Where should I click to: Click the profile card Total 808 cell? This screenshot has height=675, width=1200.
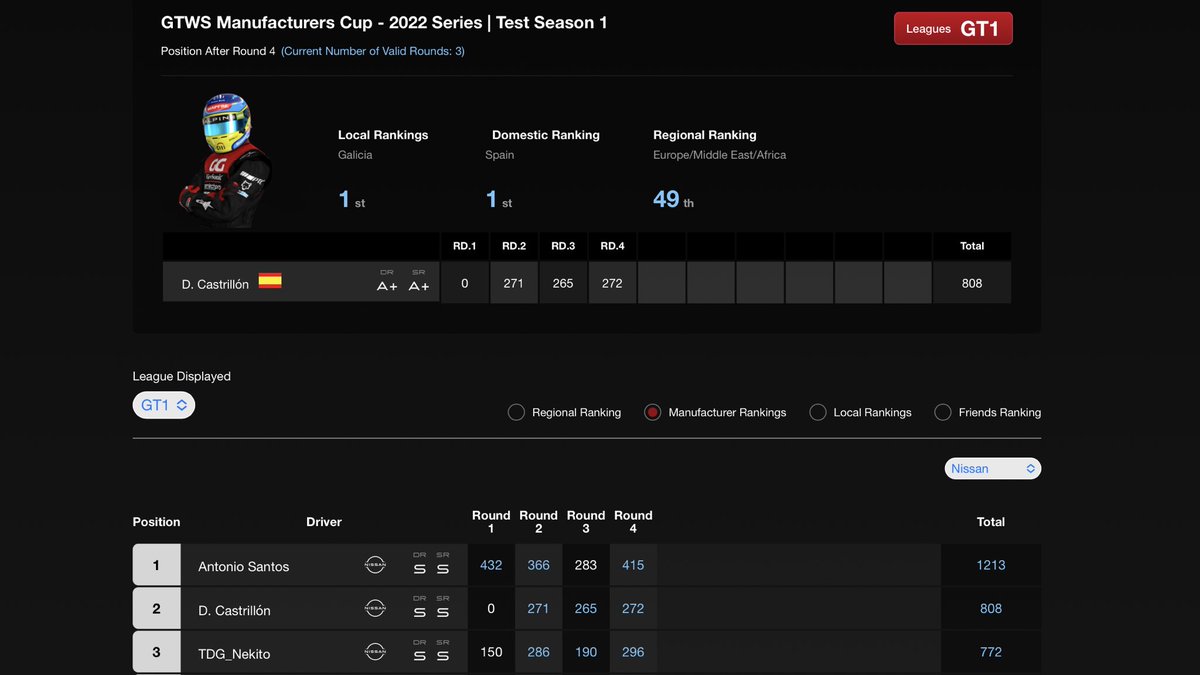[x=972, y=283]
